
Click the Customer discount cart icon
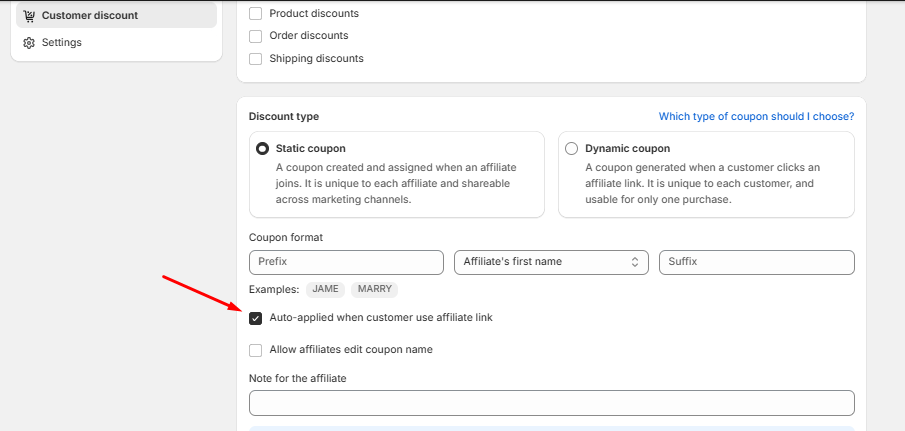point(29,16)
